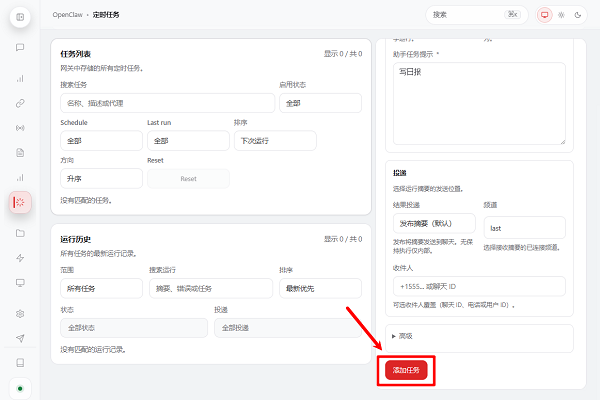Open the 频道 last channel dropdown

coord(525,228)
